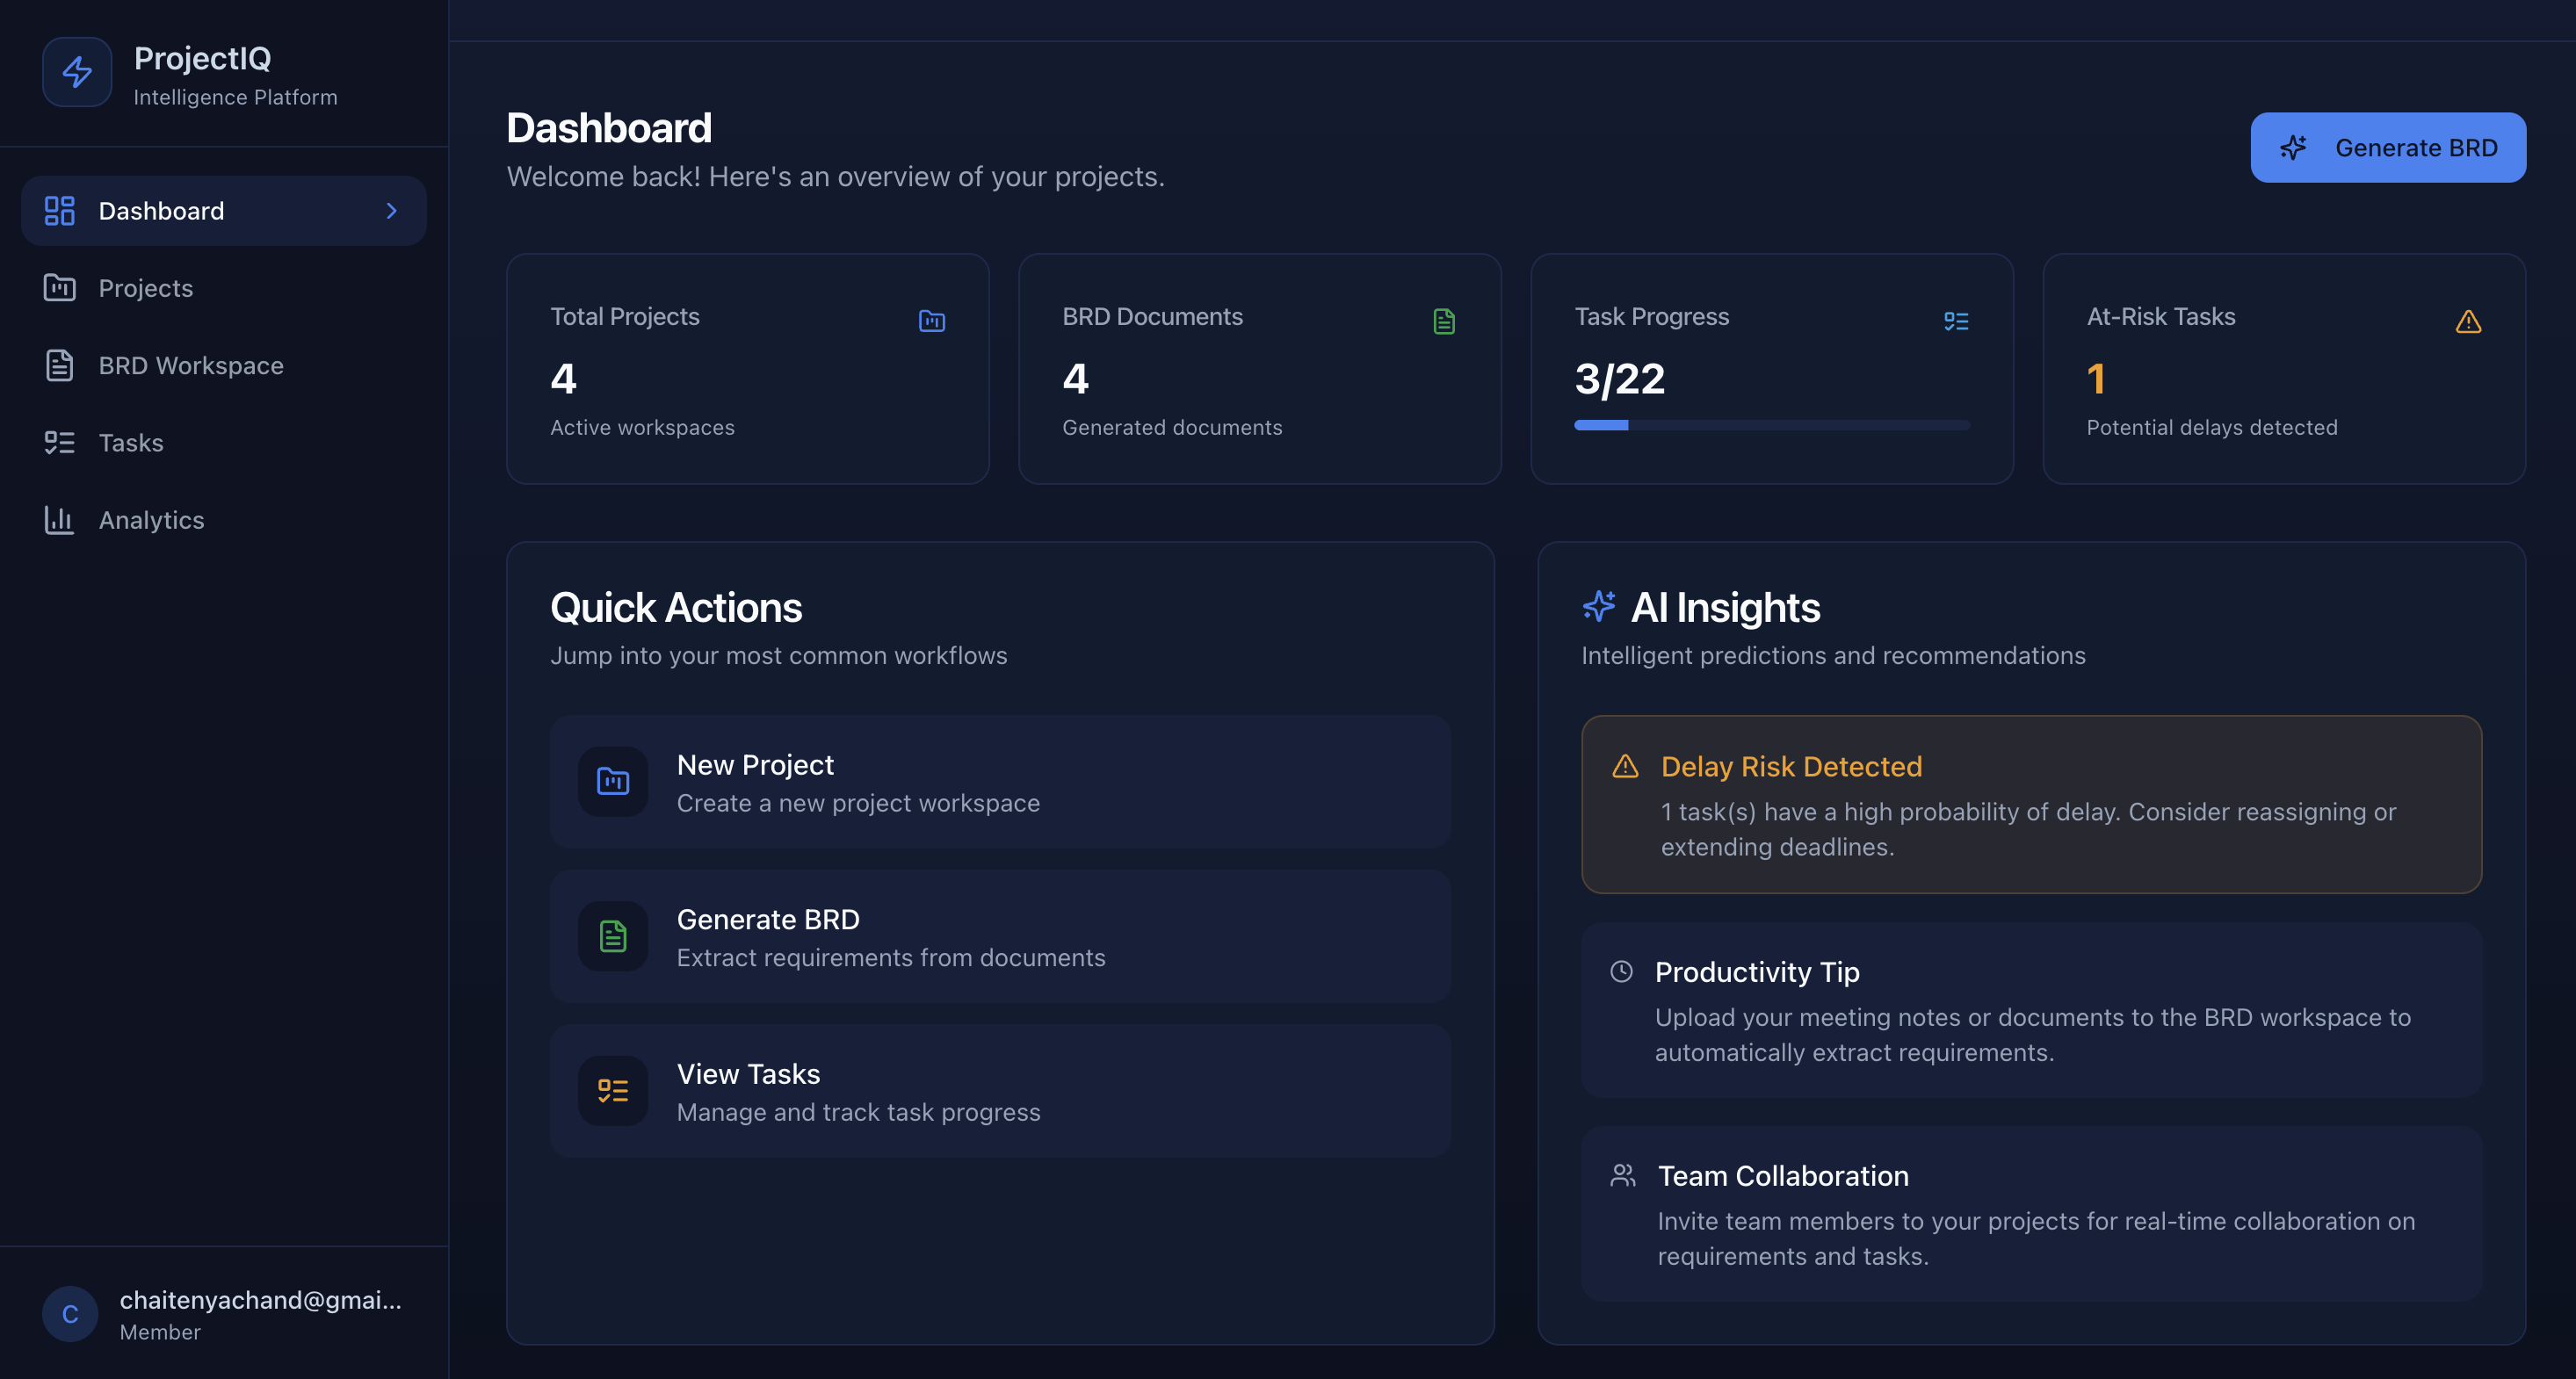Click the warning triangle in At-Risk Tasks card
The width and height of the screenshot is (2576, 1379).
2468,321
